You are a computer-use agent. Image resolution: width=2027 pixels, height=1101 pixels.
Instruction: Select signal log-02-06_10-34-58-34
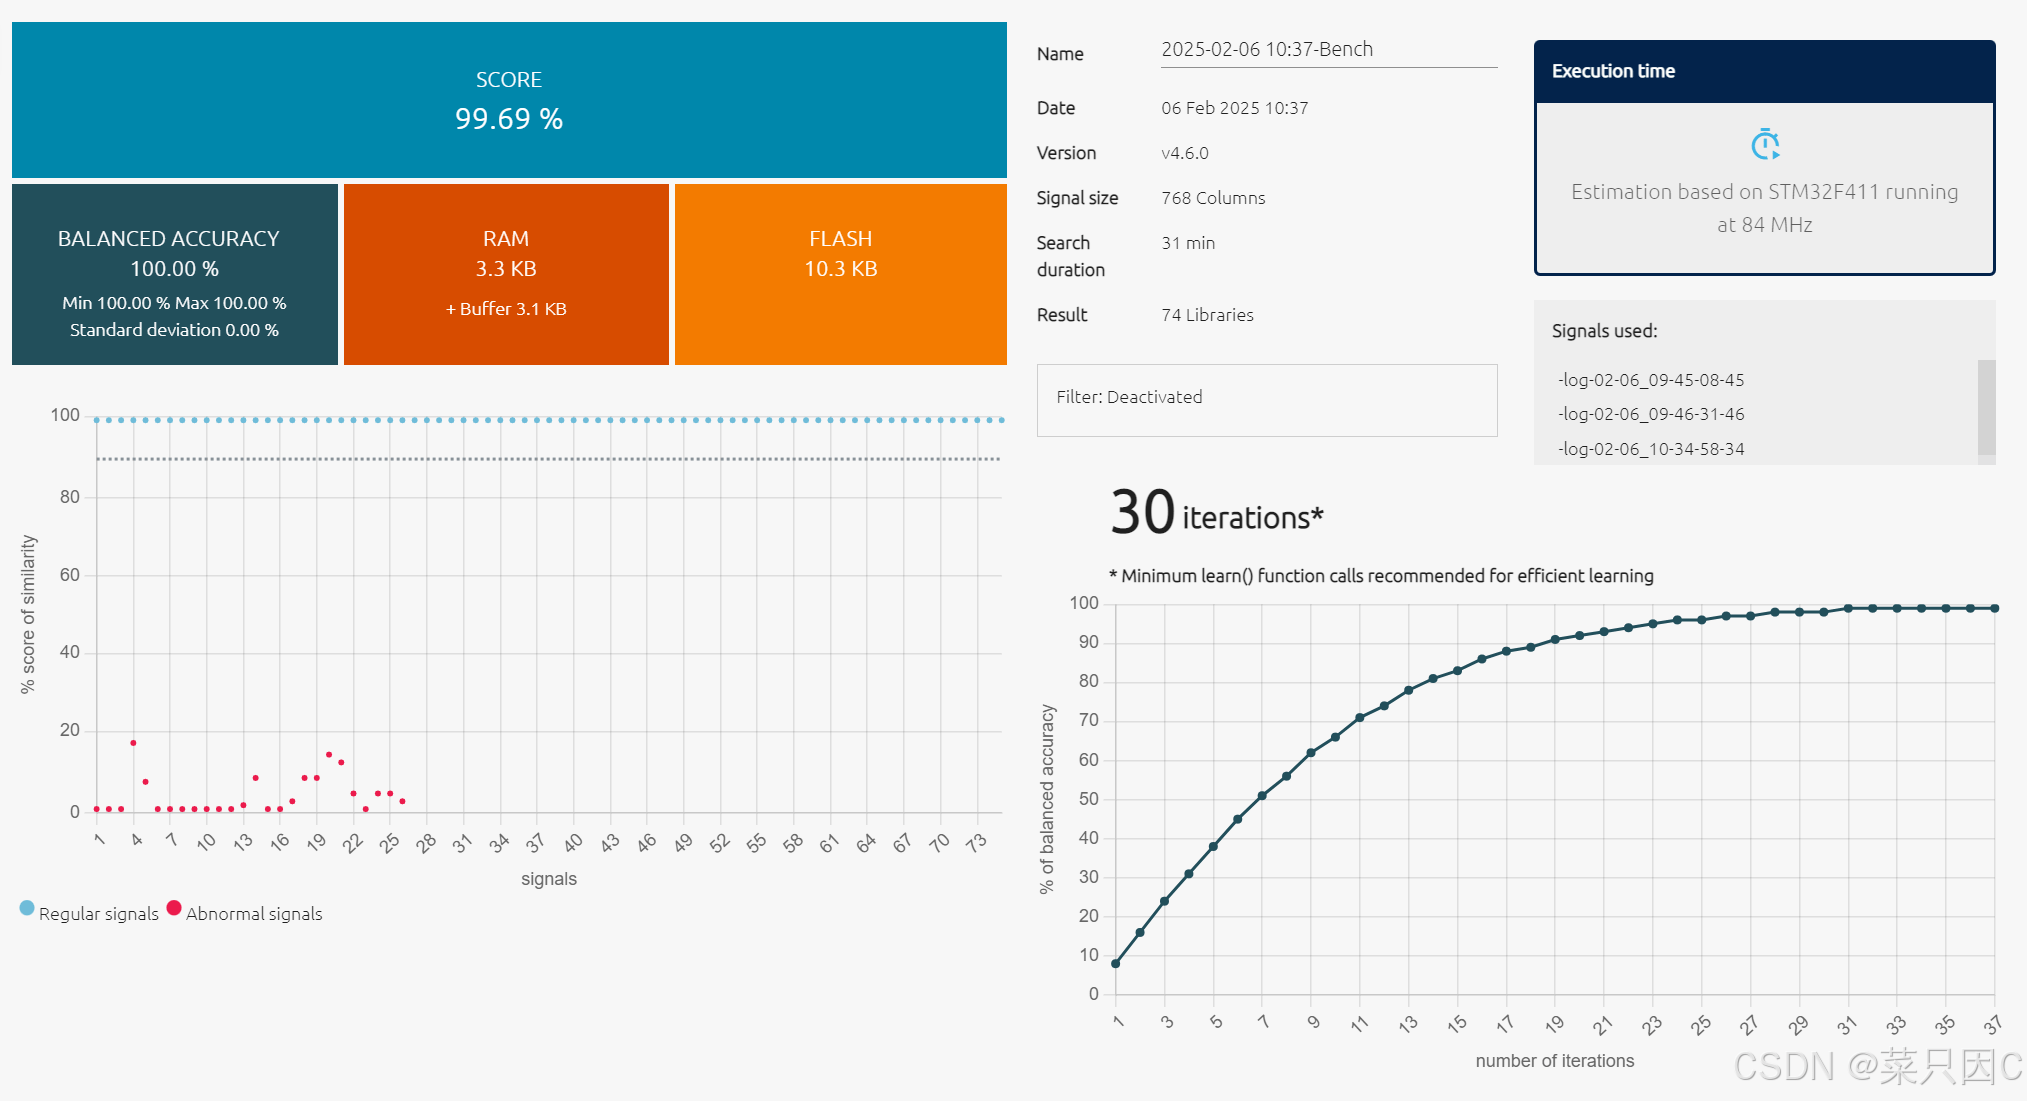pos(1650,449)
